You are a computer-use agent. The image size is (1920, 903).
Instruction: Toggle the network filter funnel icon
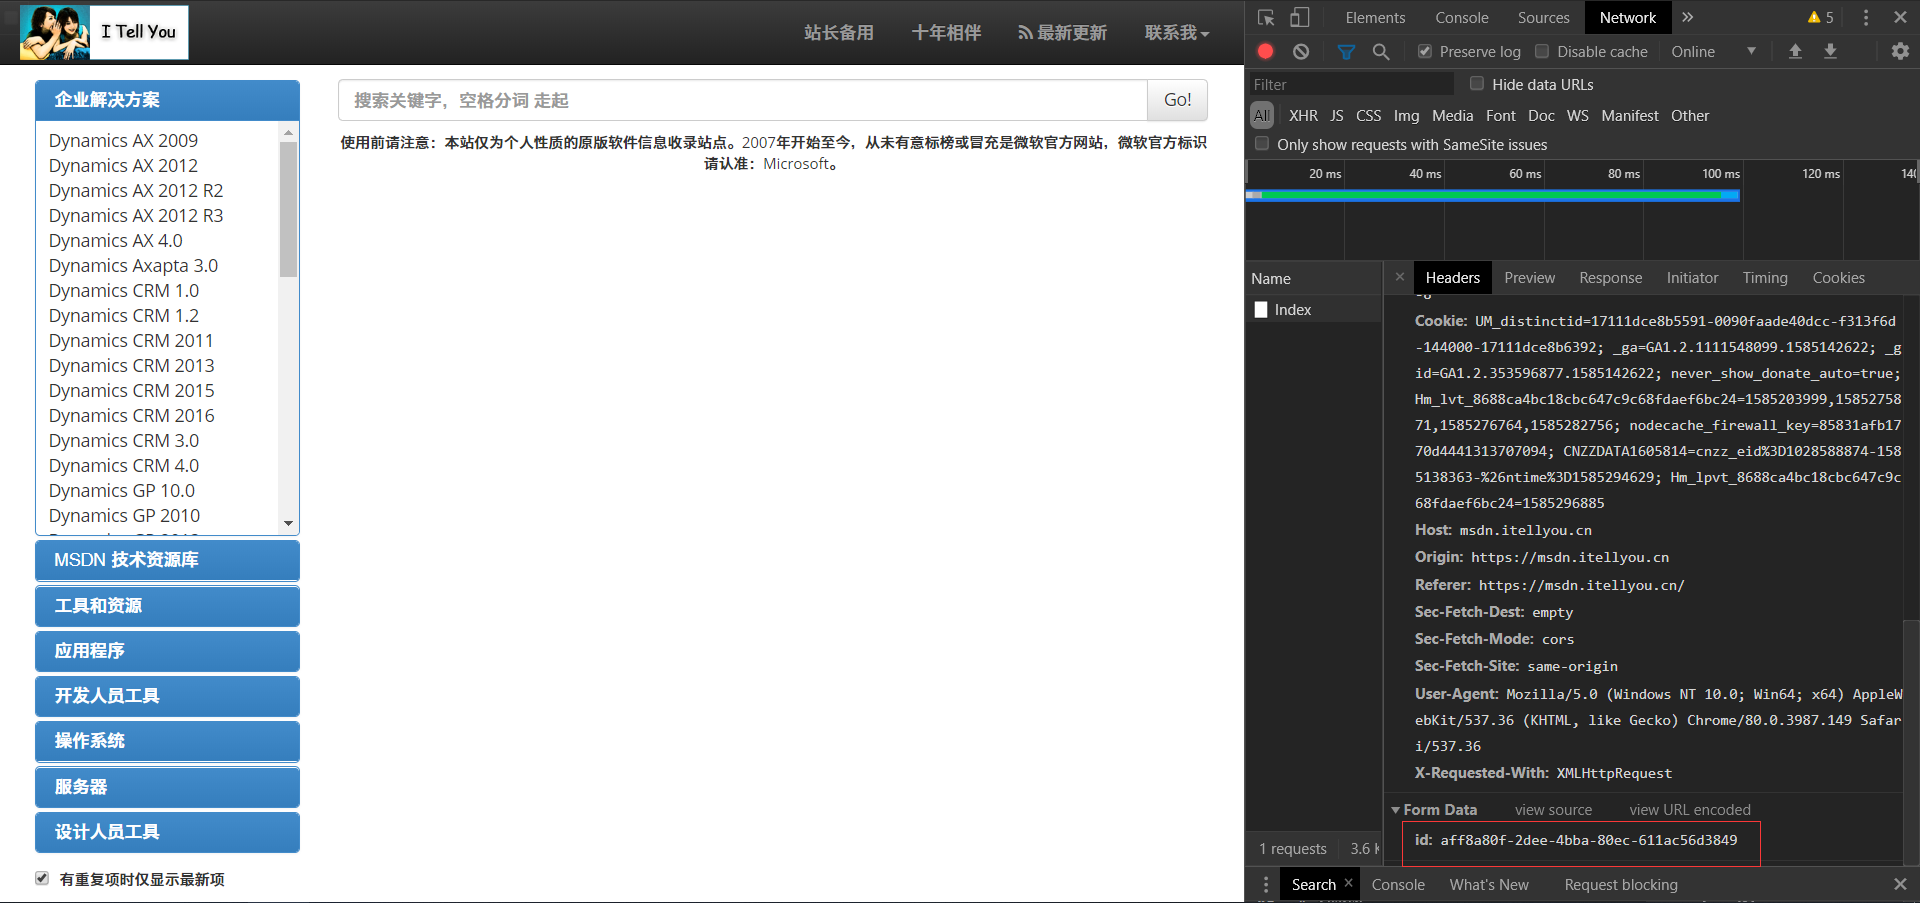coord(1347,51)
